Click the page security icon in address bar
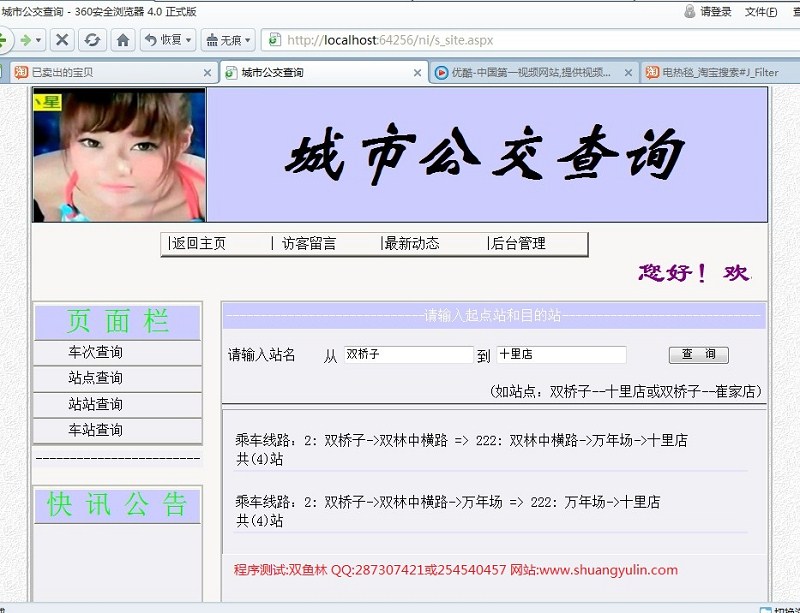This screenshot has height=613, width=800. coord(274,40)
